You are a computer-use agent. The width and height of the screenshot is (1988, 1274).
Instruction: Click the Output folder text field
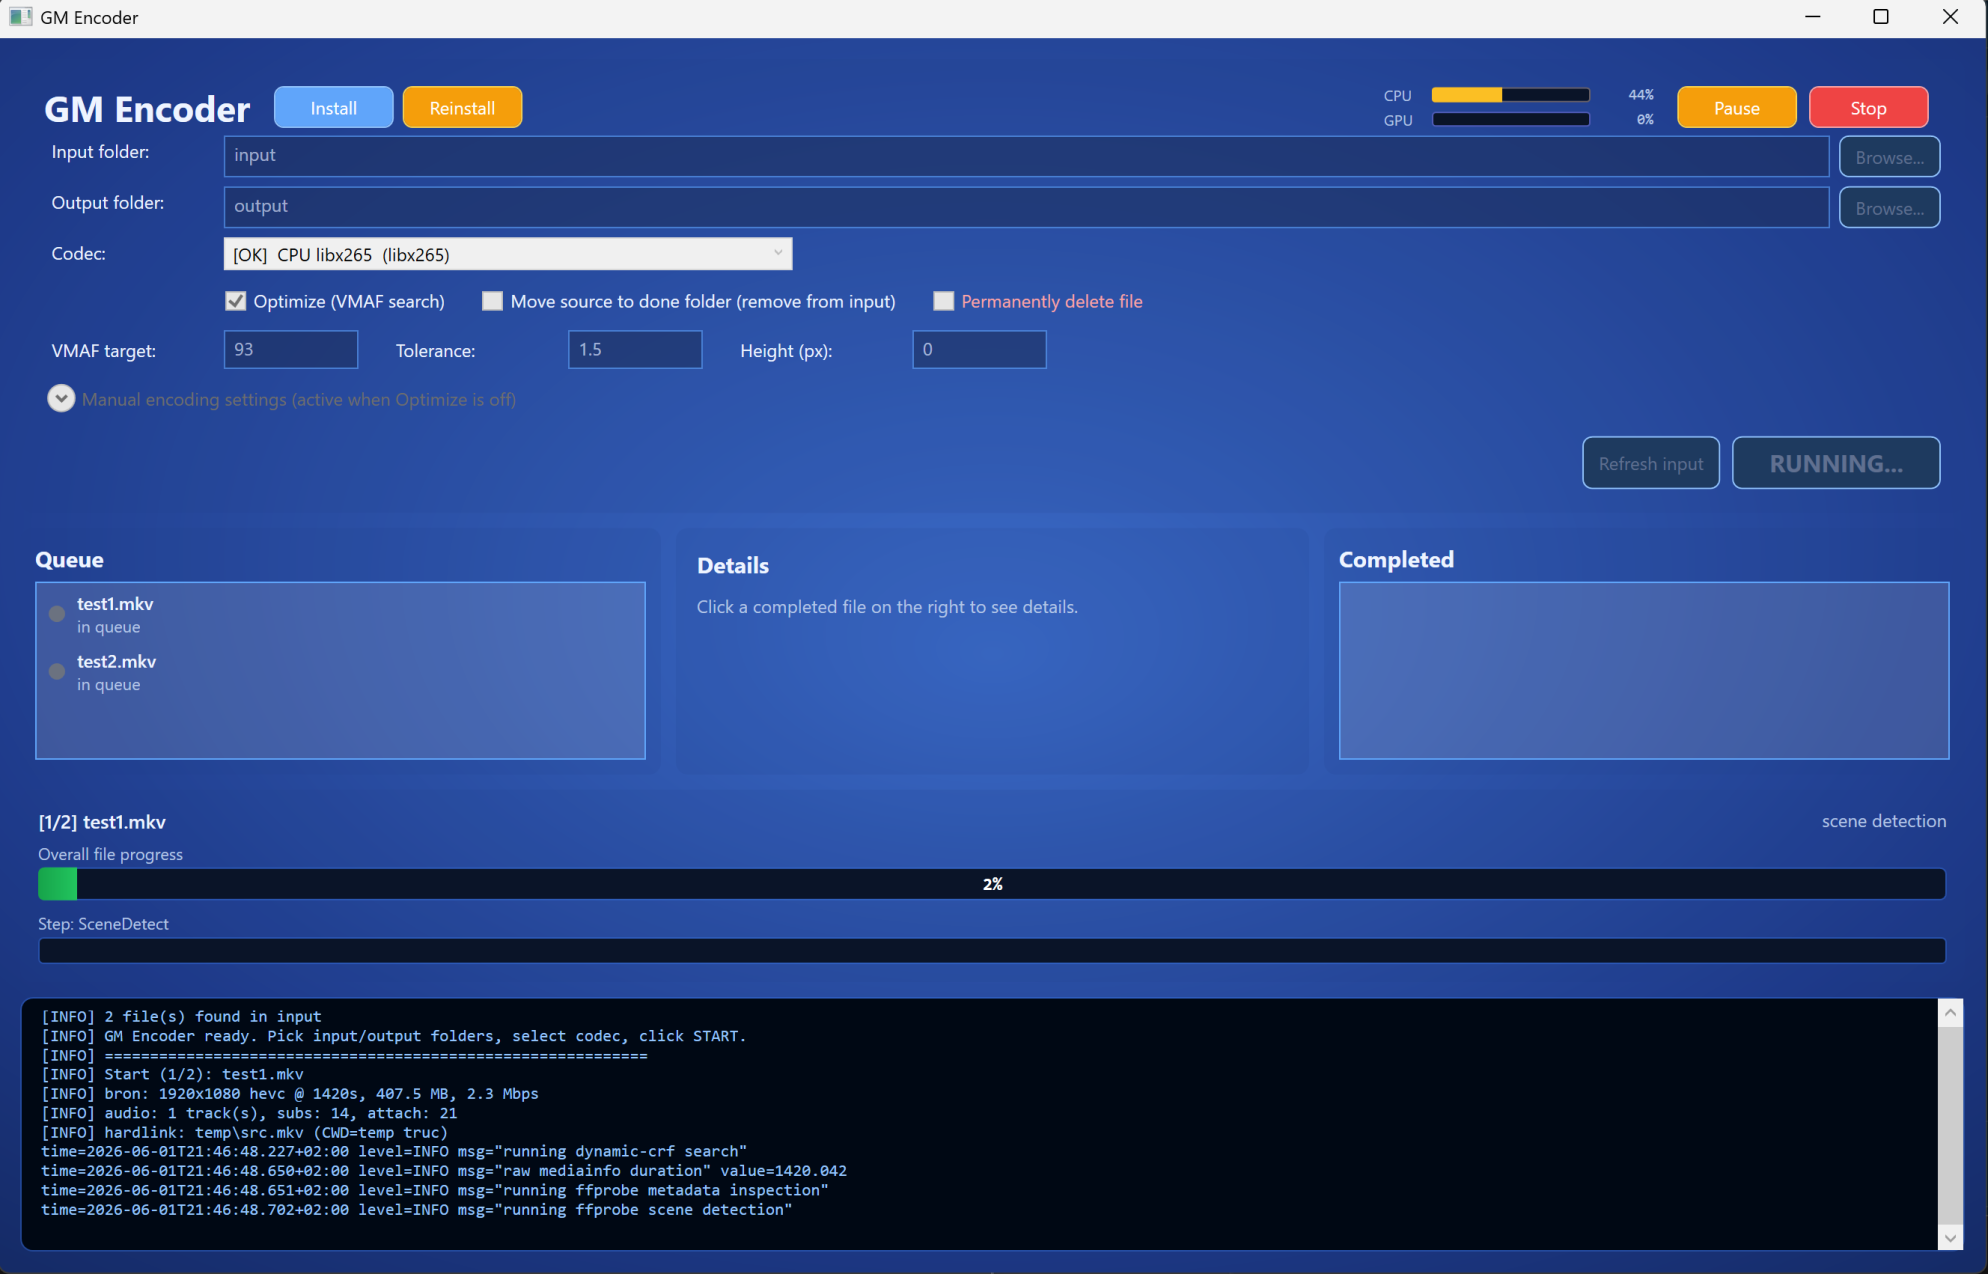[x=1026, y=207]
